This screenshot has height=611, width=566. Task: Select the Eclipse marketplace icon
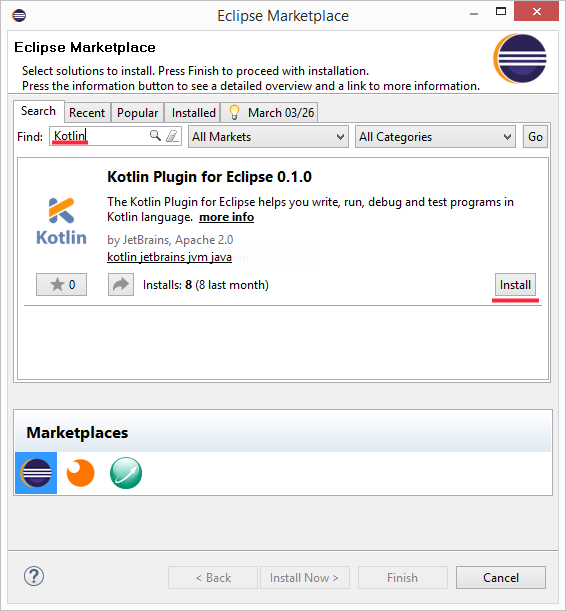36,473
